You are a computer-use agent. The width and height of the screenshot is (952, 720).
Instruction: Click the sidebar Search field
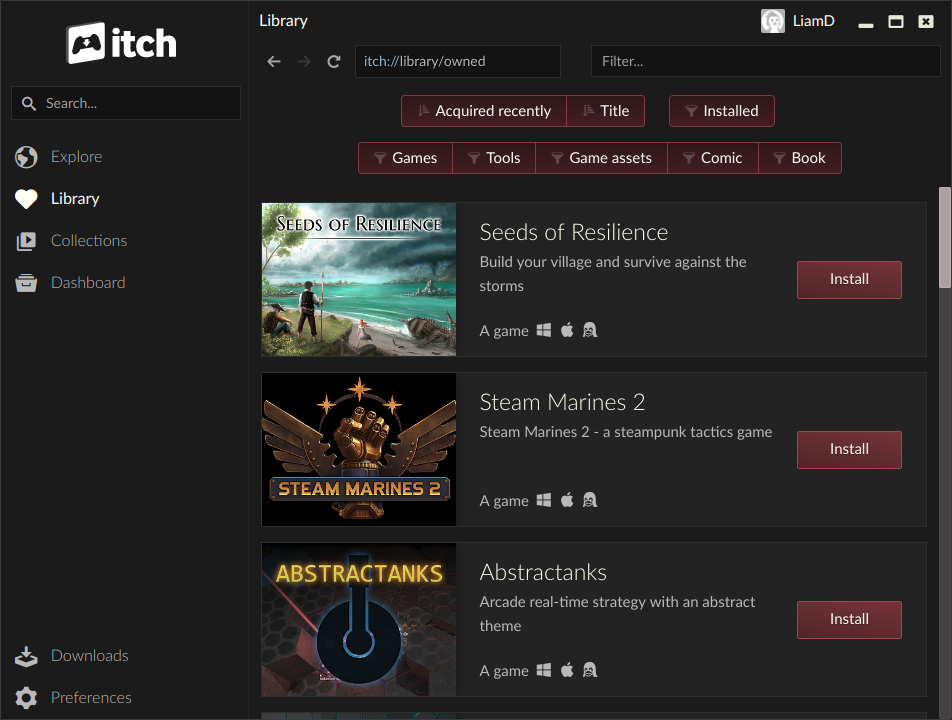pyautogui.click(x=126, y=103)
